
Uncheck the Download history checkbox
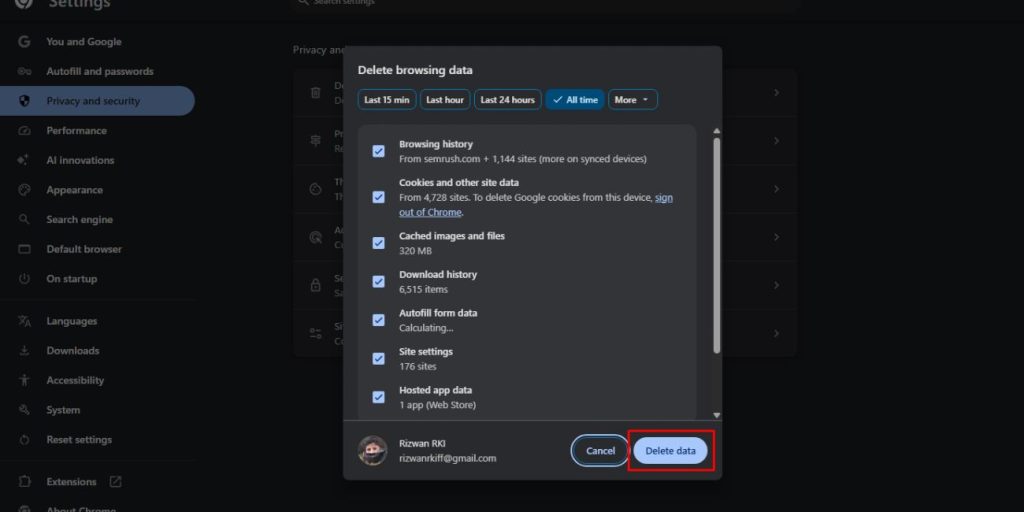(x=378, y=281)
